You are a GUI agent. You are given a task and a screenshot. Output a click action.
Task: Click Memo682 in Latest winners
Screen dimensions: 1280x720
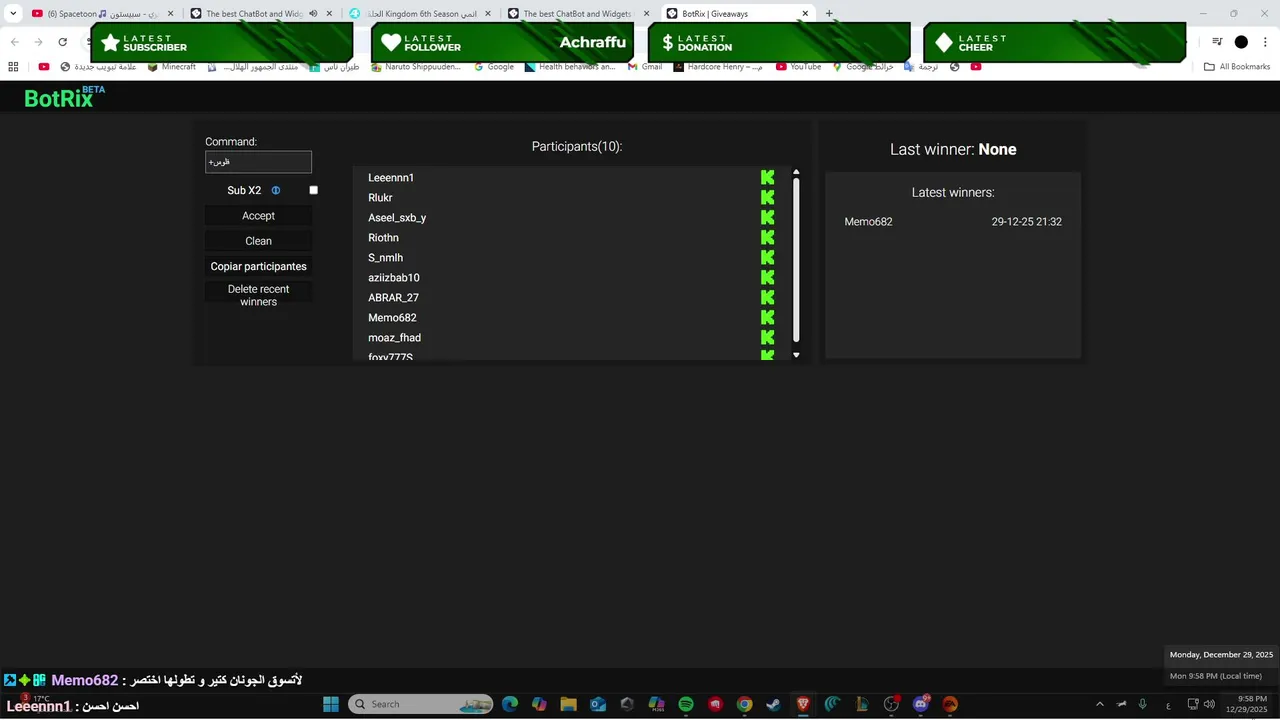coord(868,222)
